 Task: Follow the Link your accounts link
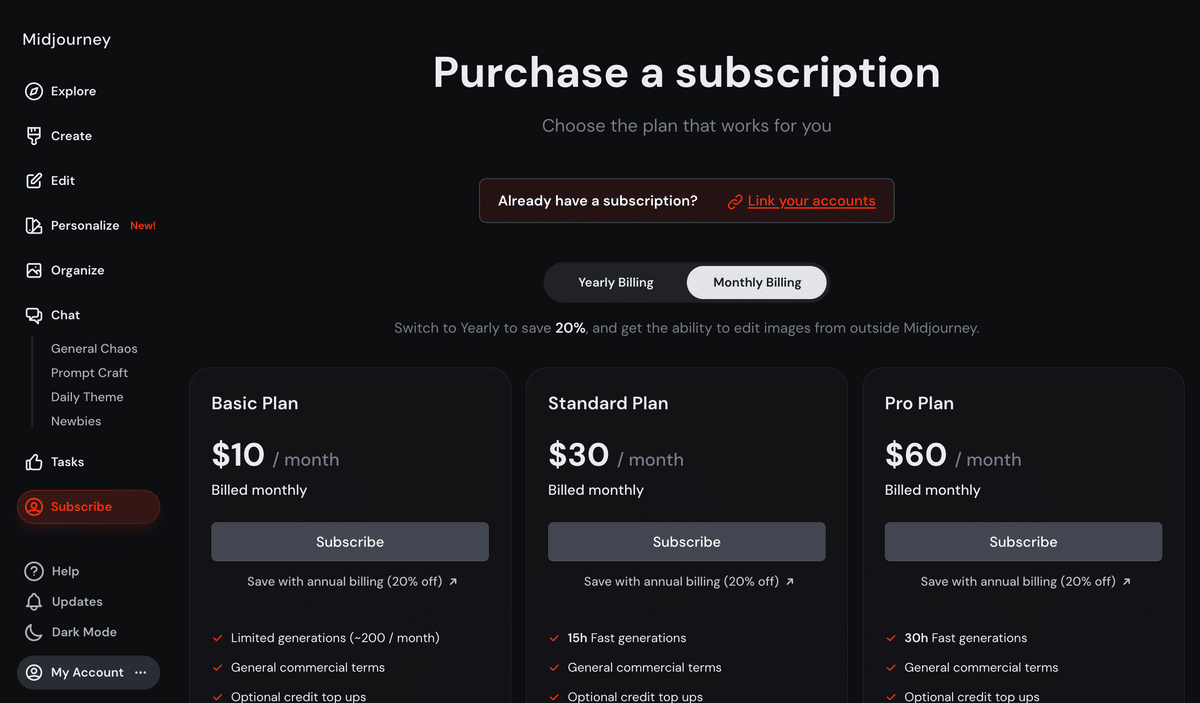(811, 201)
